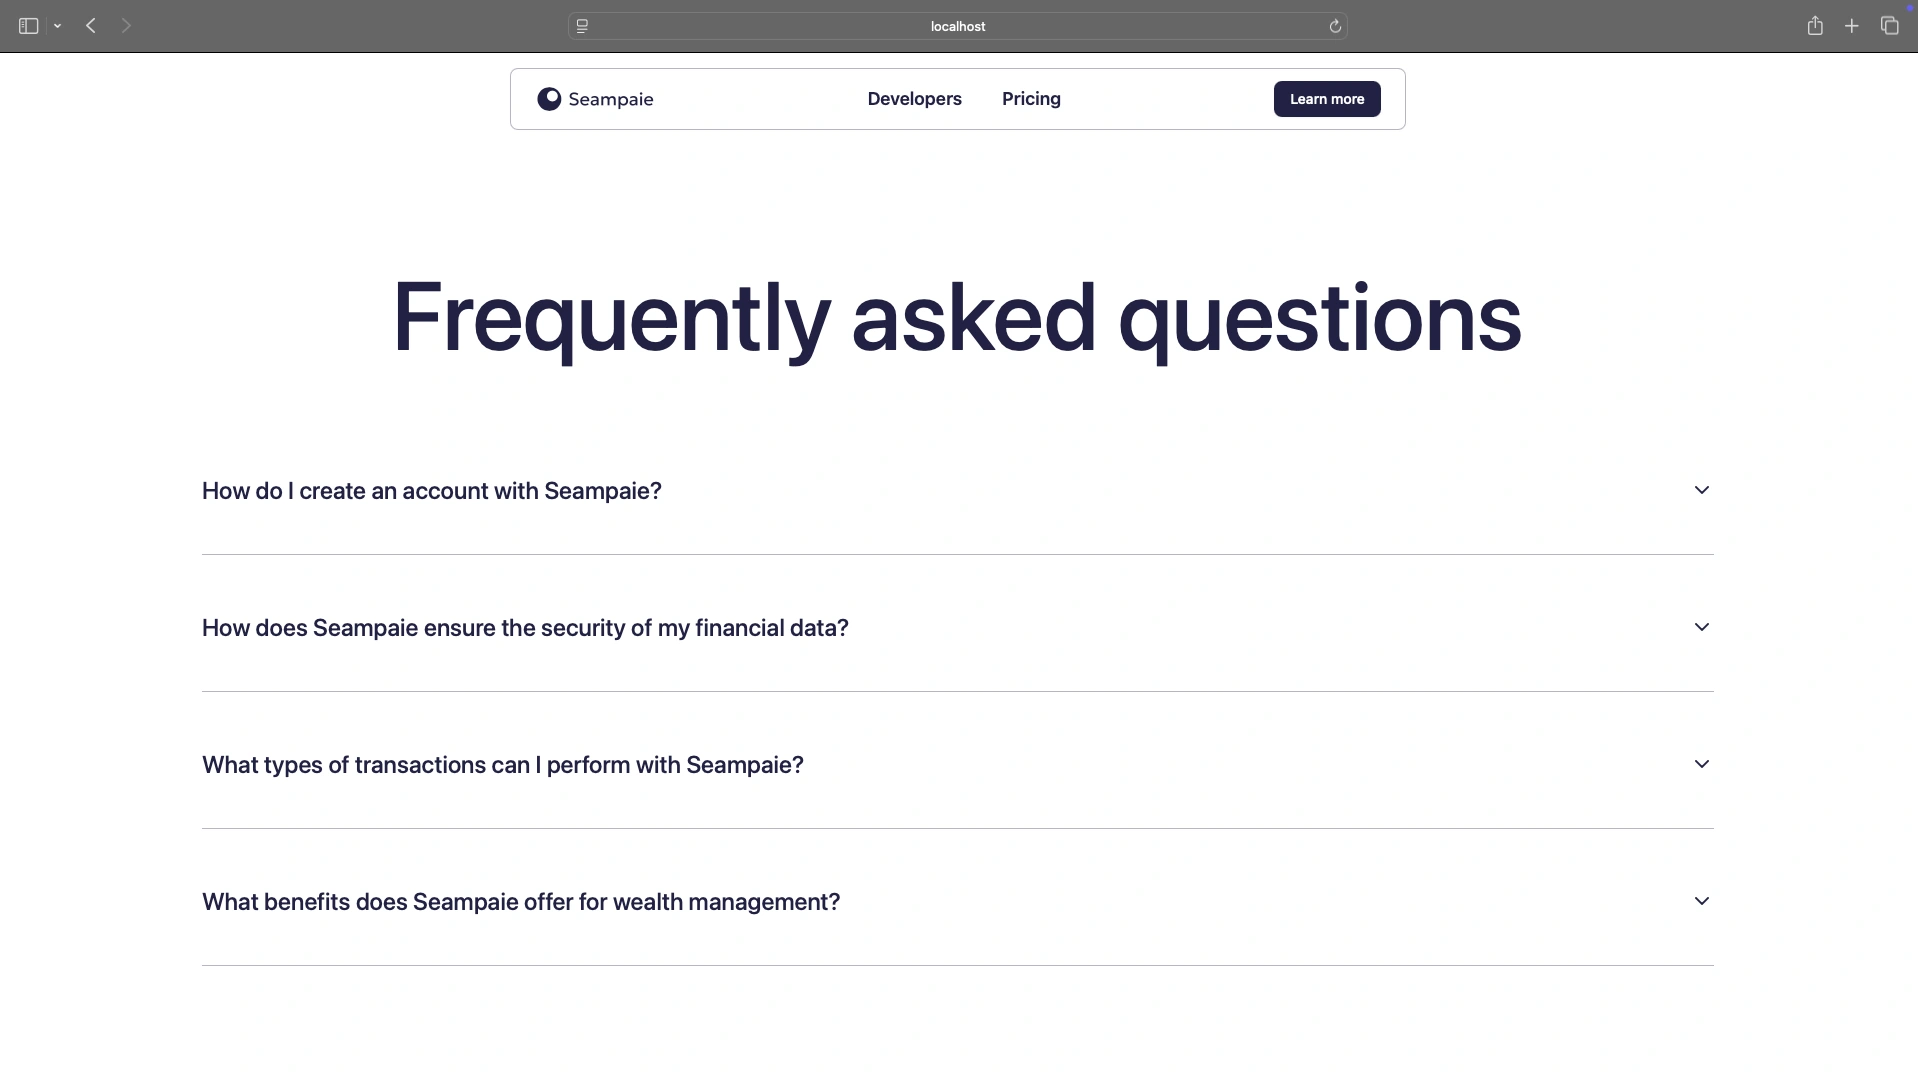
Task: Open the sidebar dropdown arrow
Action: pos(58,26)
